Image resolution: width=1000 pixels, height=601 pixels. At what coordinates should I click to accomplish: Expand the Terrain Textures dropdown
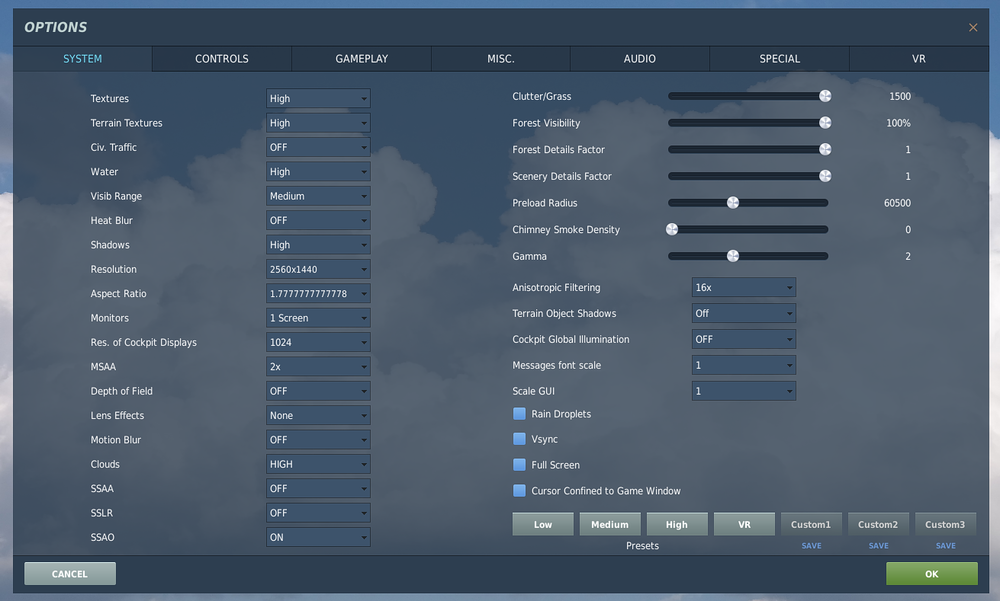coord(318,122)
